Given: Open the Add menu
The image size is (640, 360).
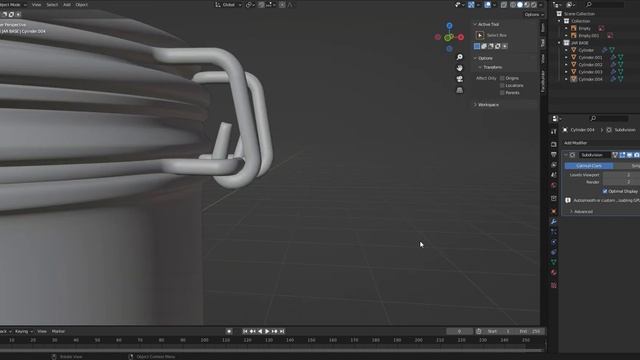Looking at the screenshot, I should [x=67, y=5].
